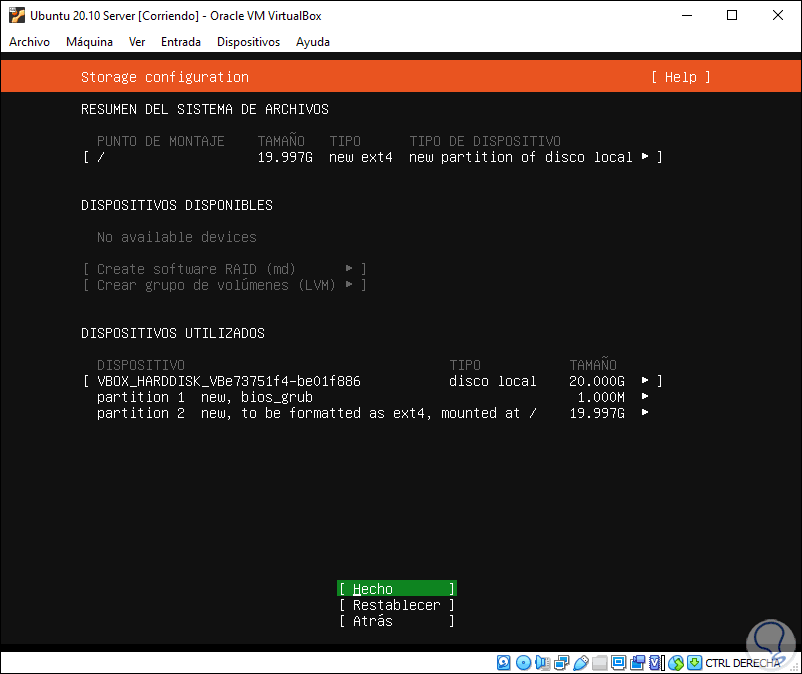
Task: Open the Ver menu
Action: coord(137,42)
